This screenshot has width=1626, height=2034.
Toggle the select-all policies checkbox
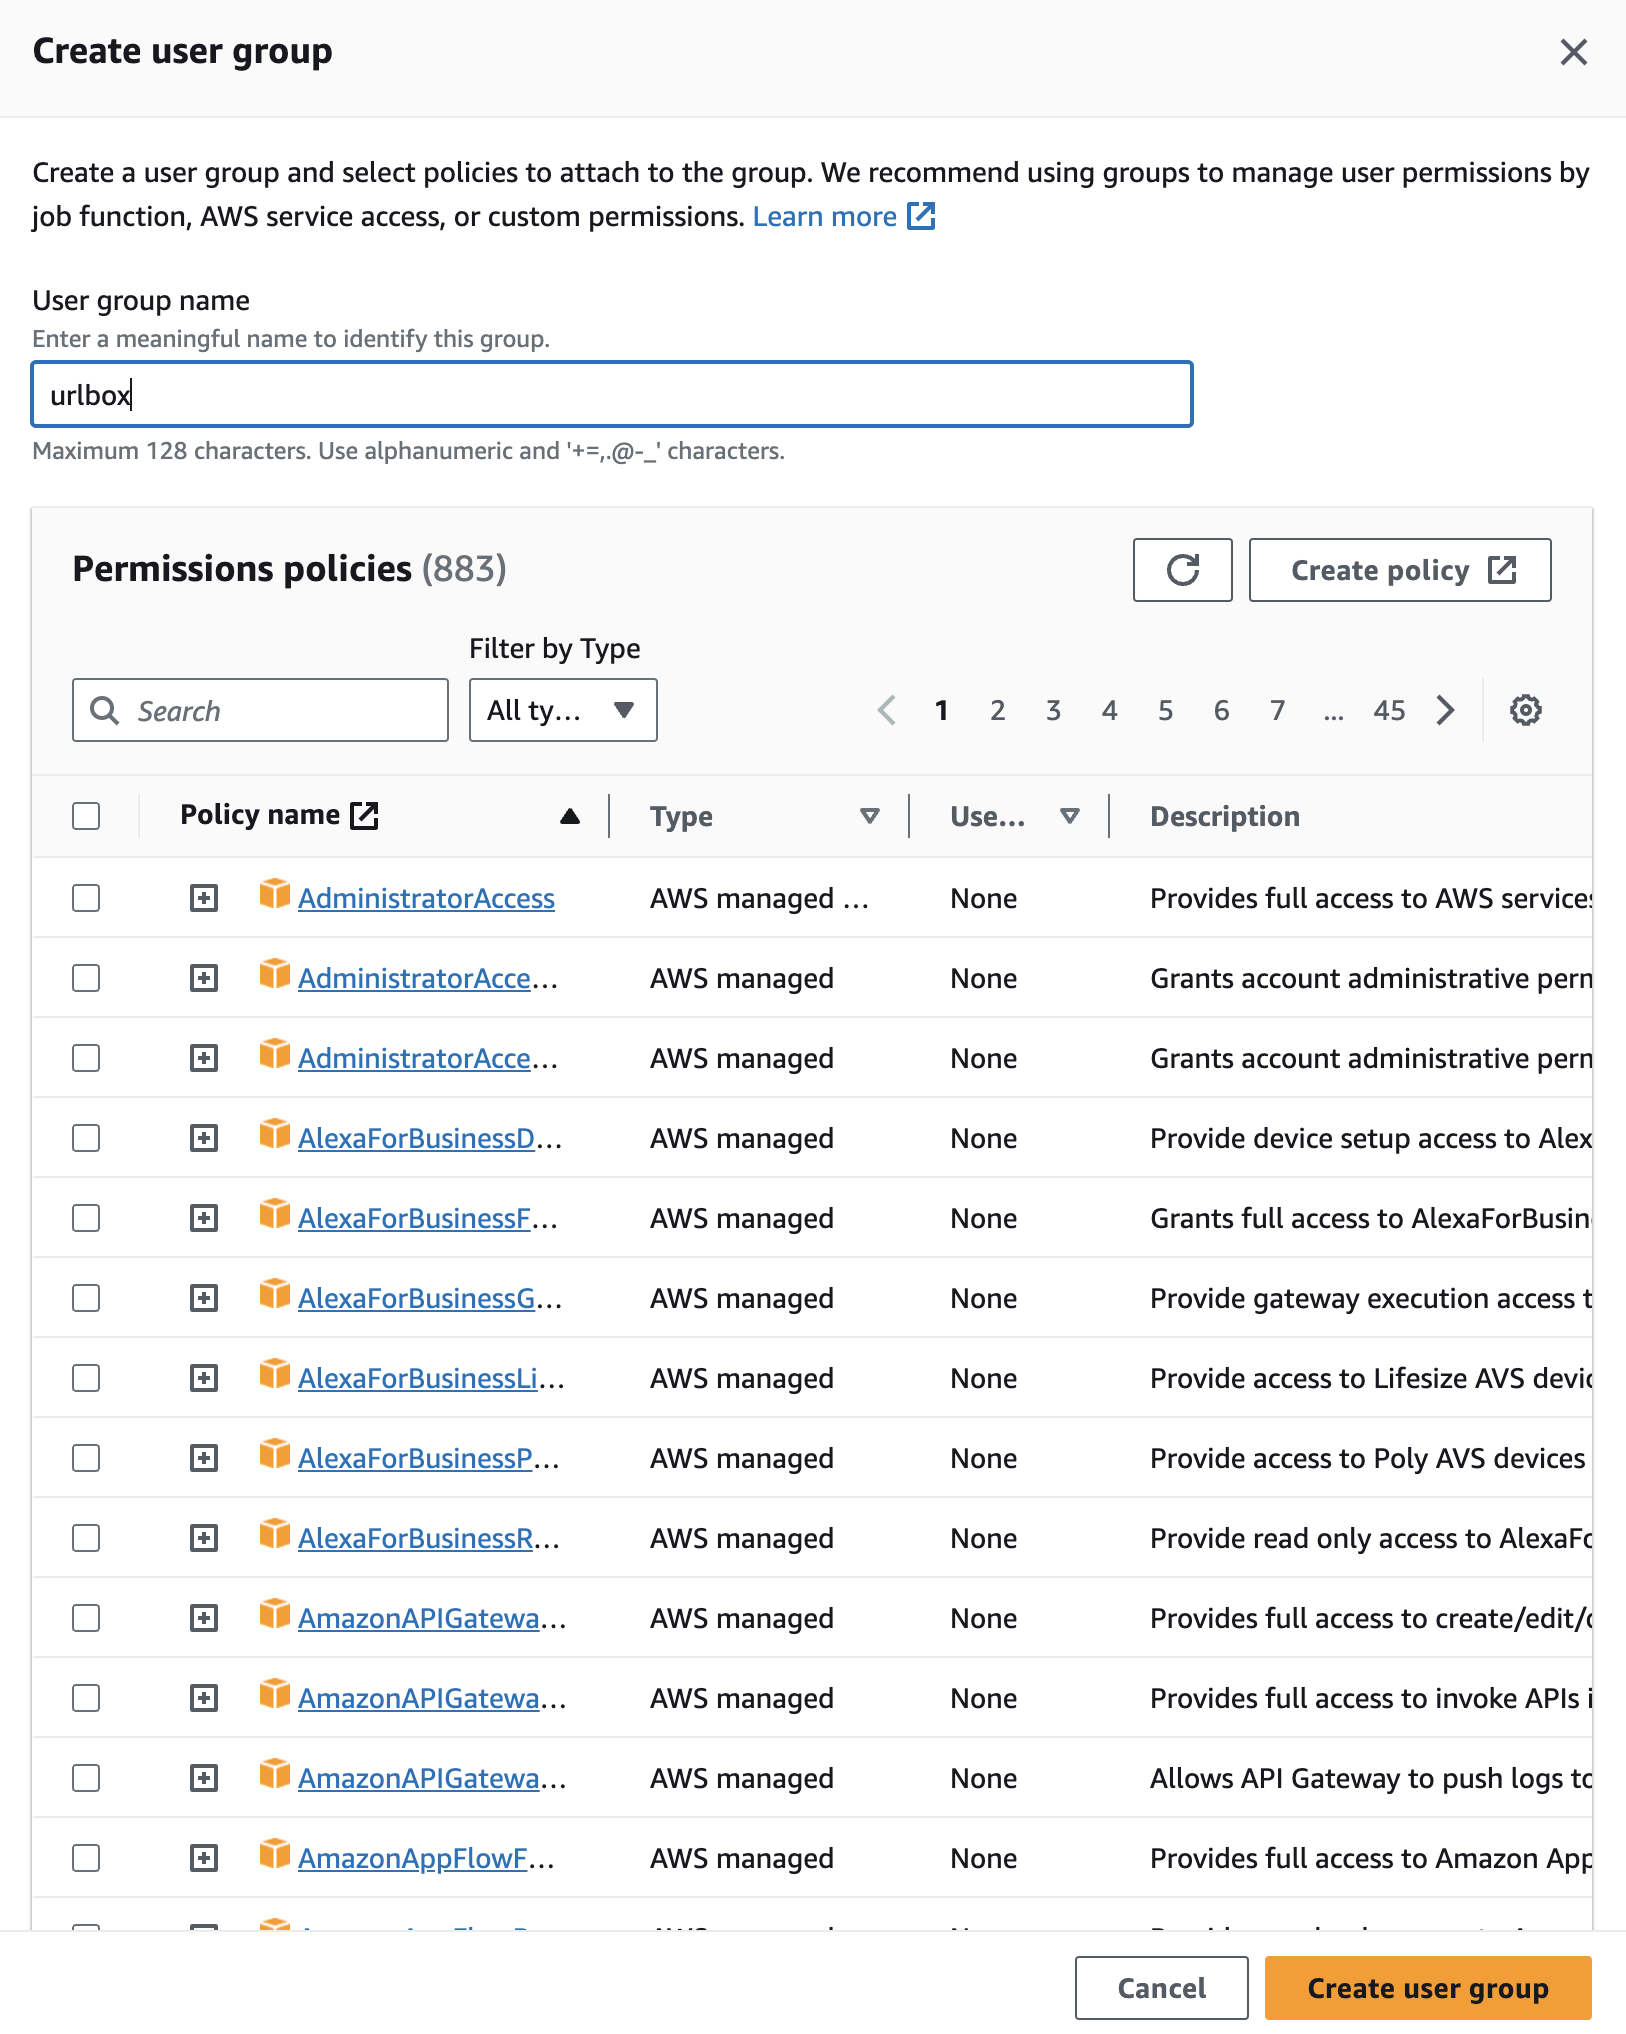tap(86, 816)
